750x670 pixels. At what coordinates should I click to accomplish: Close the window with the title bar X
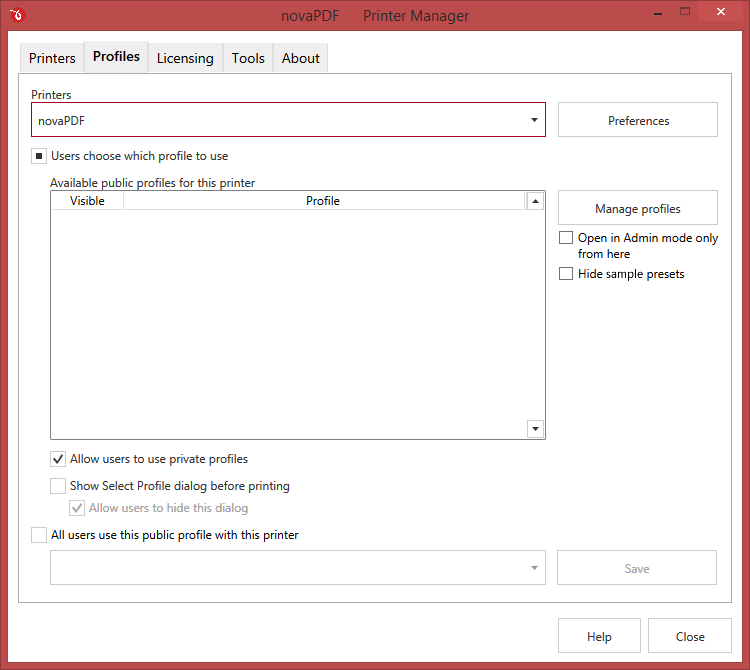click(721, 11)
